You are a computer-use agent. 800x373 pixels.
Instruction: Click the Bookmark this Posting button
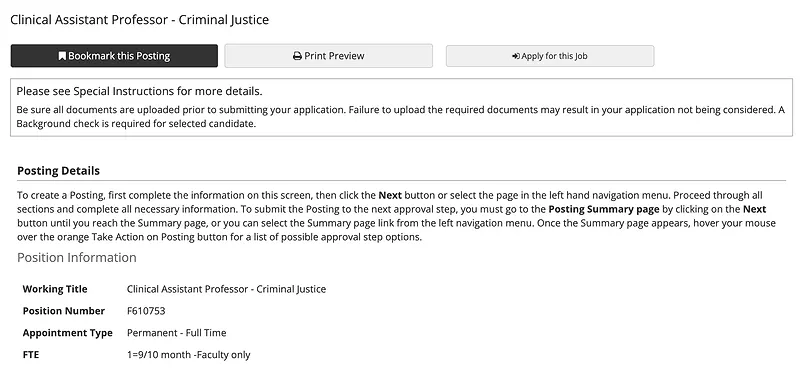[114, 56]
